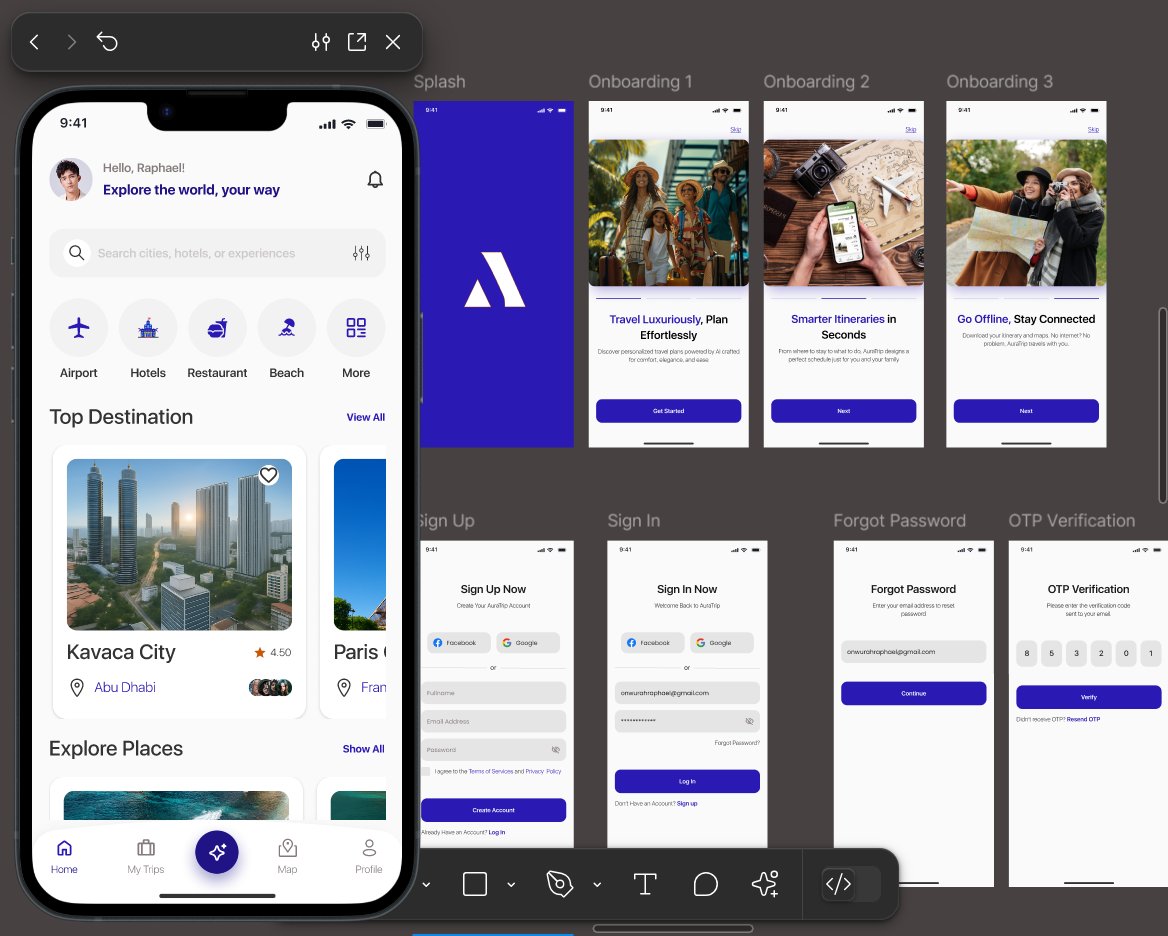Click Next button in Onboarding 2
The image size is (1168, 936).
click(x=844, y=411)
